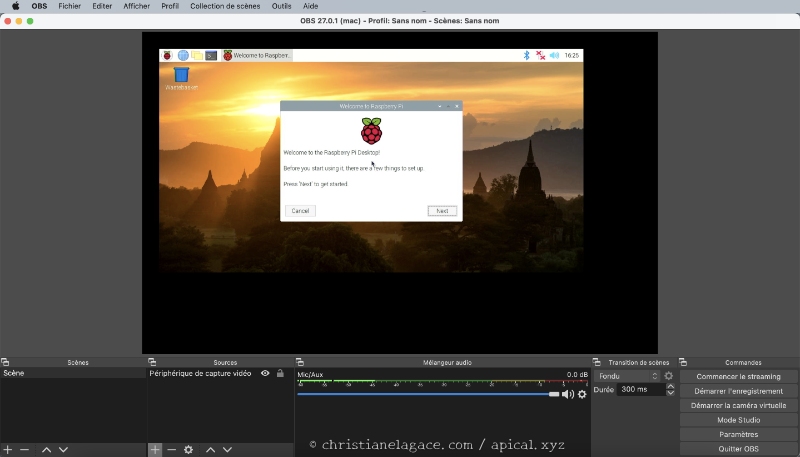Click the network disconnected icon in preview
The width and height of the screenshot is (800, 457).
[x=540, y=55]
